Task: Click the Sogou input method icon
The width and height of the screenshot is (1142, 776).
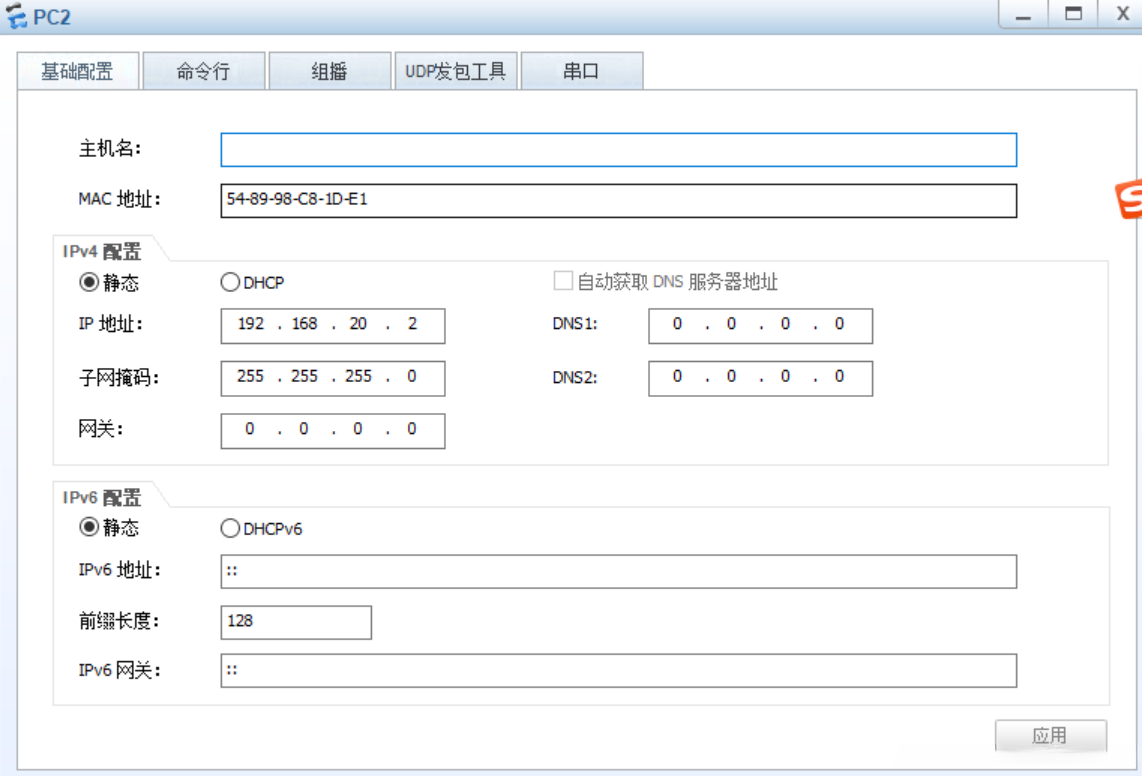Action: [1129, 198]
